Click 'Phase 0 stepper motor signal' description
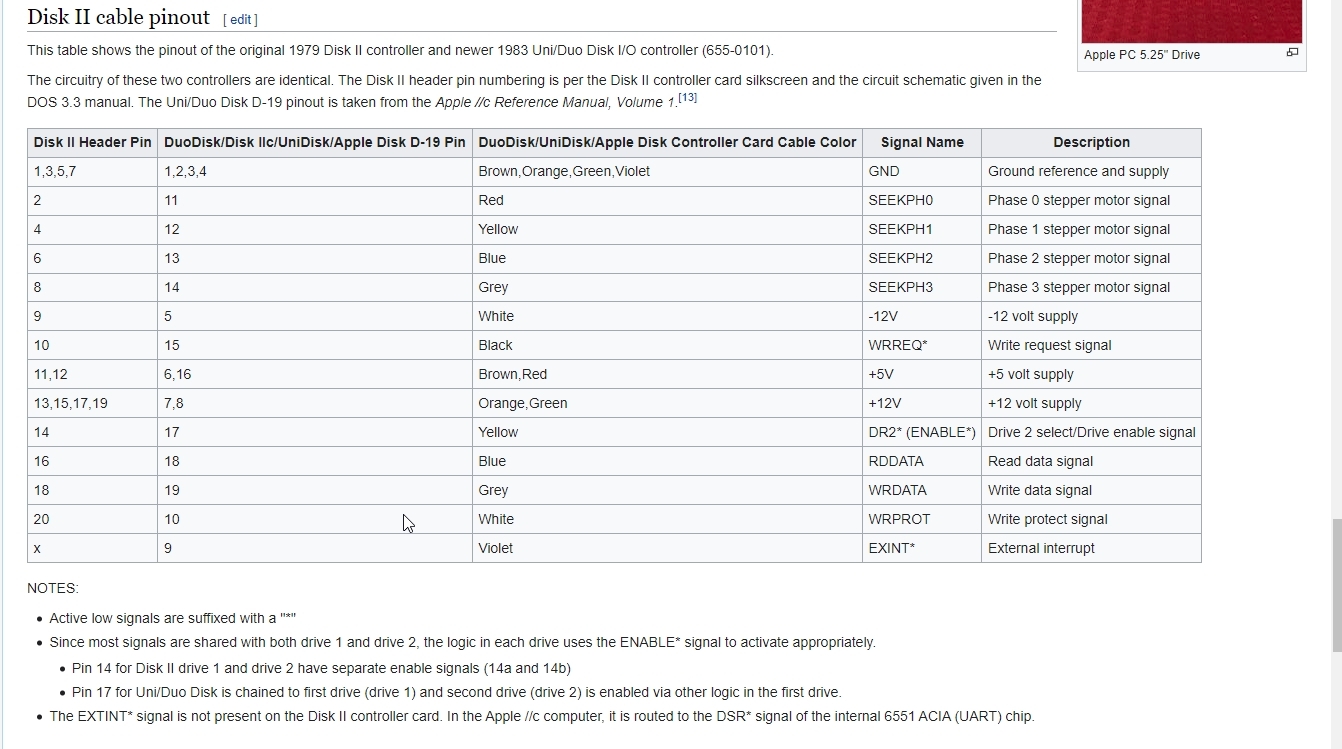This screenshot has height=749, width=1342. point(1091,200)
